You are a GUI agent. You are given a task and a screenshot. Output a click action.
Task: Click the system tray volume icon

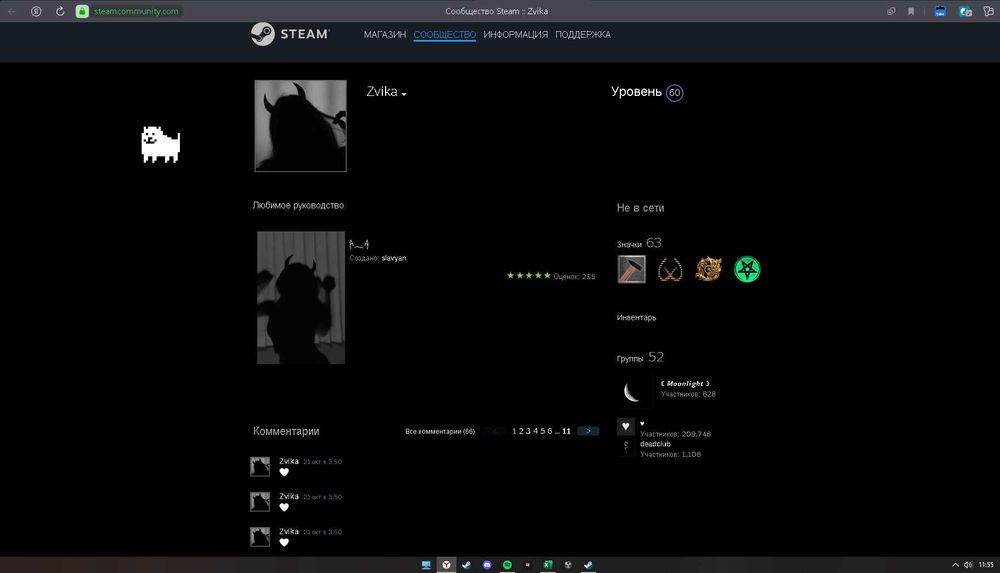[968, 565]
